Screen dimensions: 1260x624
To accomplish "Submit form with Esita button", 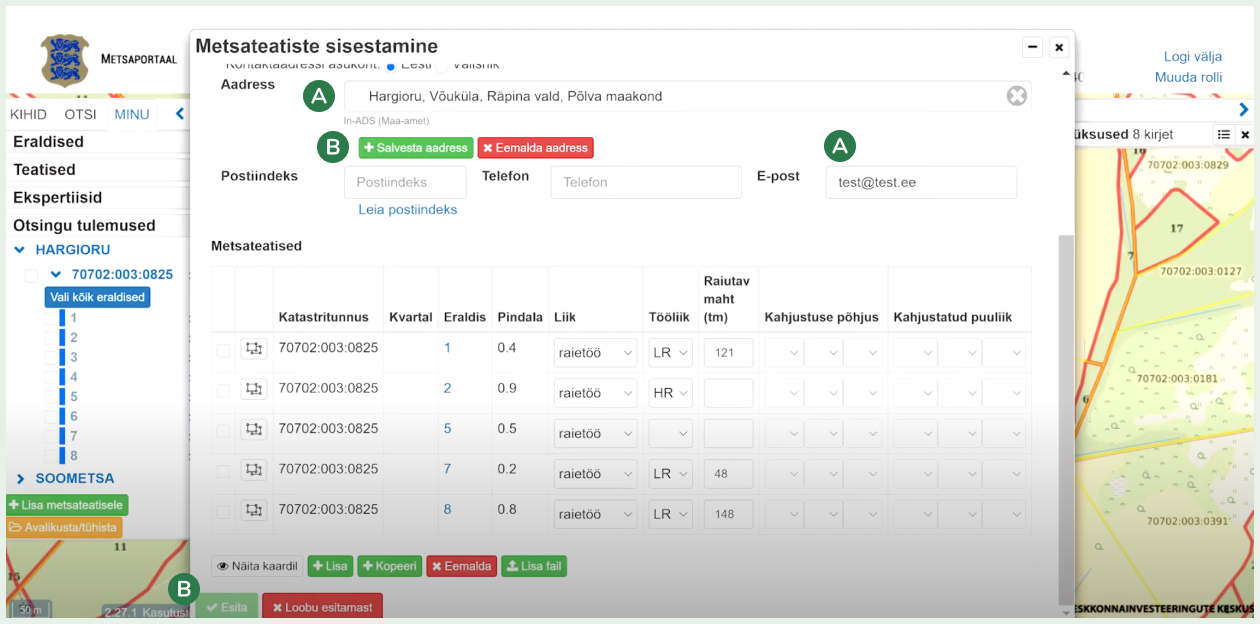I will pyautogui.click(x=227, y=607).
